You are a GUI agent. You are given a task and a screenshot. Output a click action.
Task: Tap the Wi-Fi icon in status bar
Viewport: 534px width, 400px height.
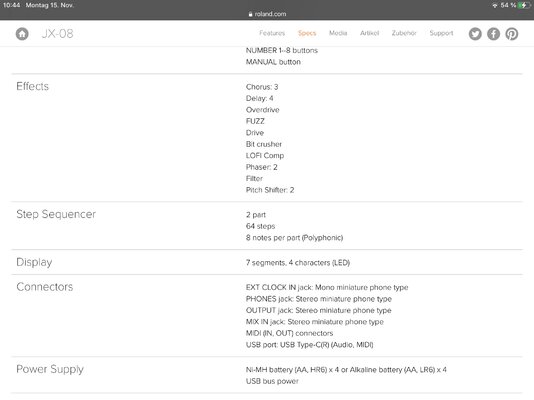[x=495, y=5]
